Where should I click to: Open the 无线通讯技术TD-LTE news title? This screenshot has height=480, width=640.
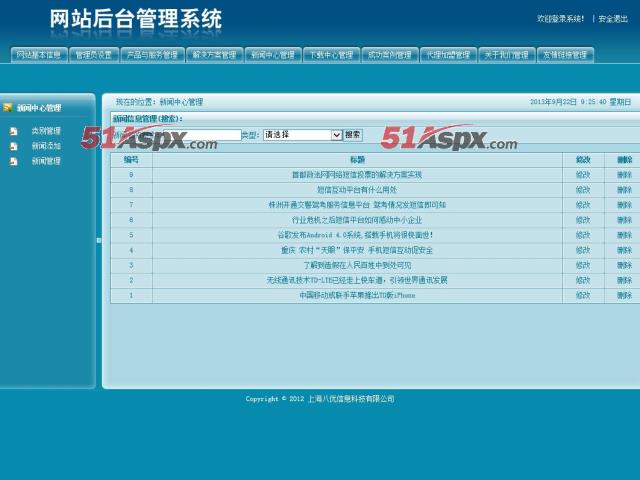tap(357, 280)
